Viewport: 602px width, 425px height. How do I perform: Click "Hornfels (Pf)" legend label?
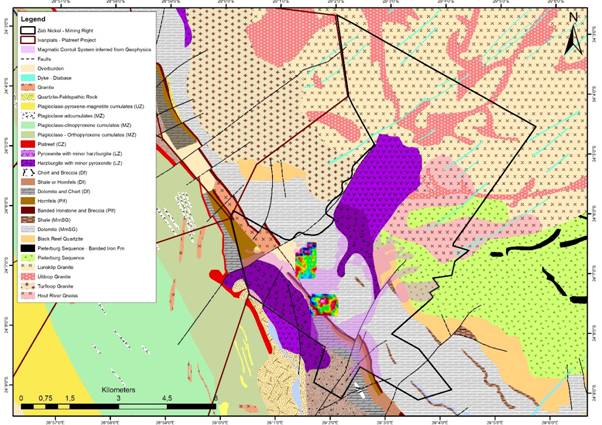point(51,201)
